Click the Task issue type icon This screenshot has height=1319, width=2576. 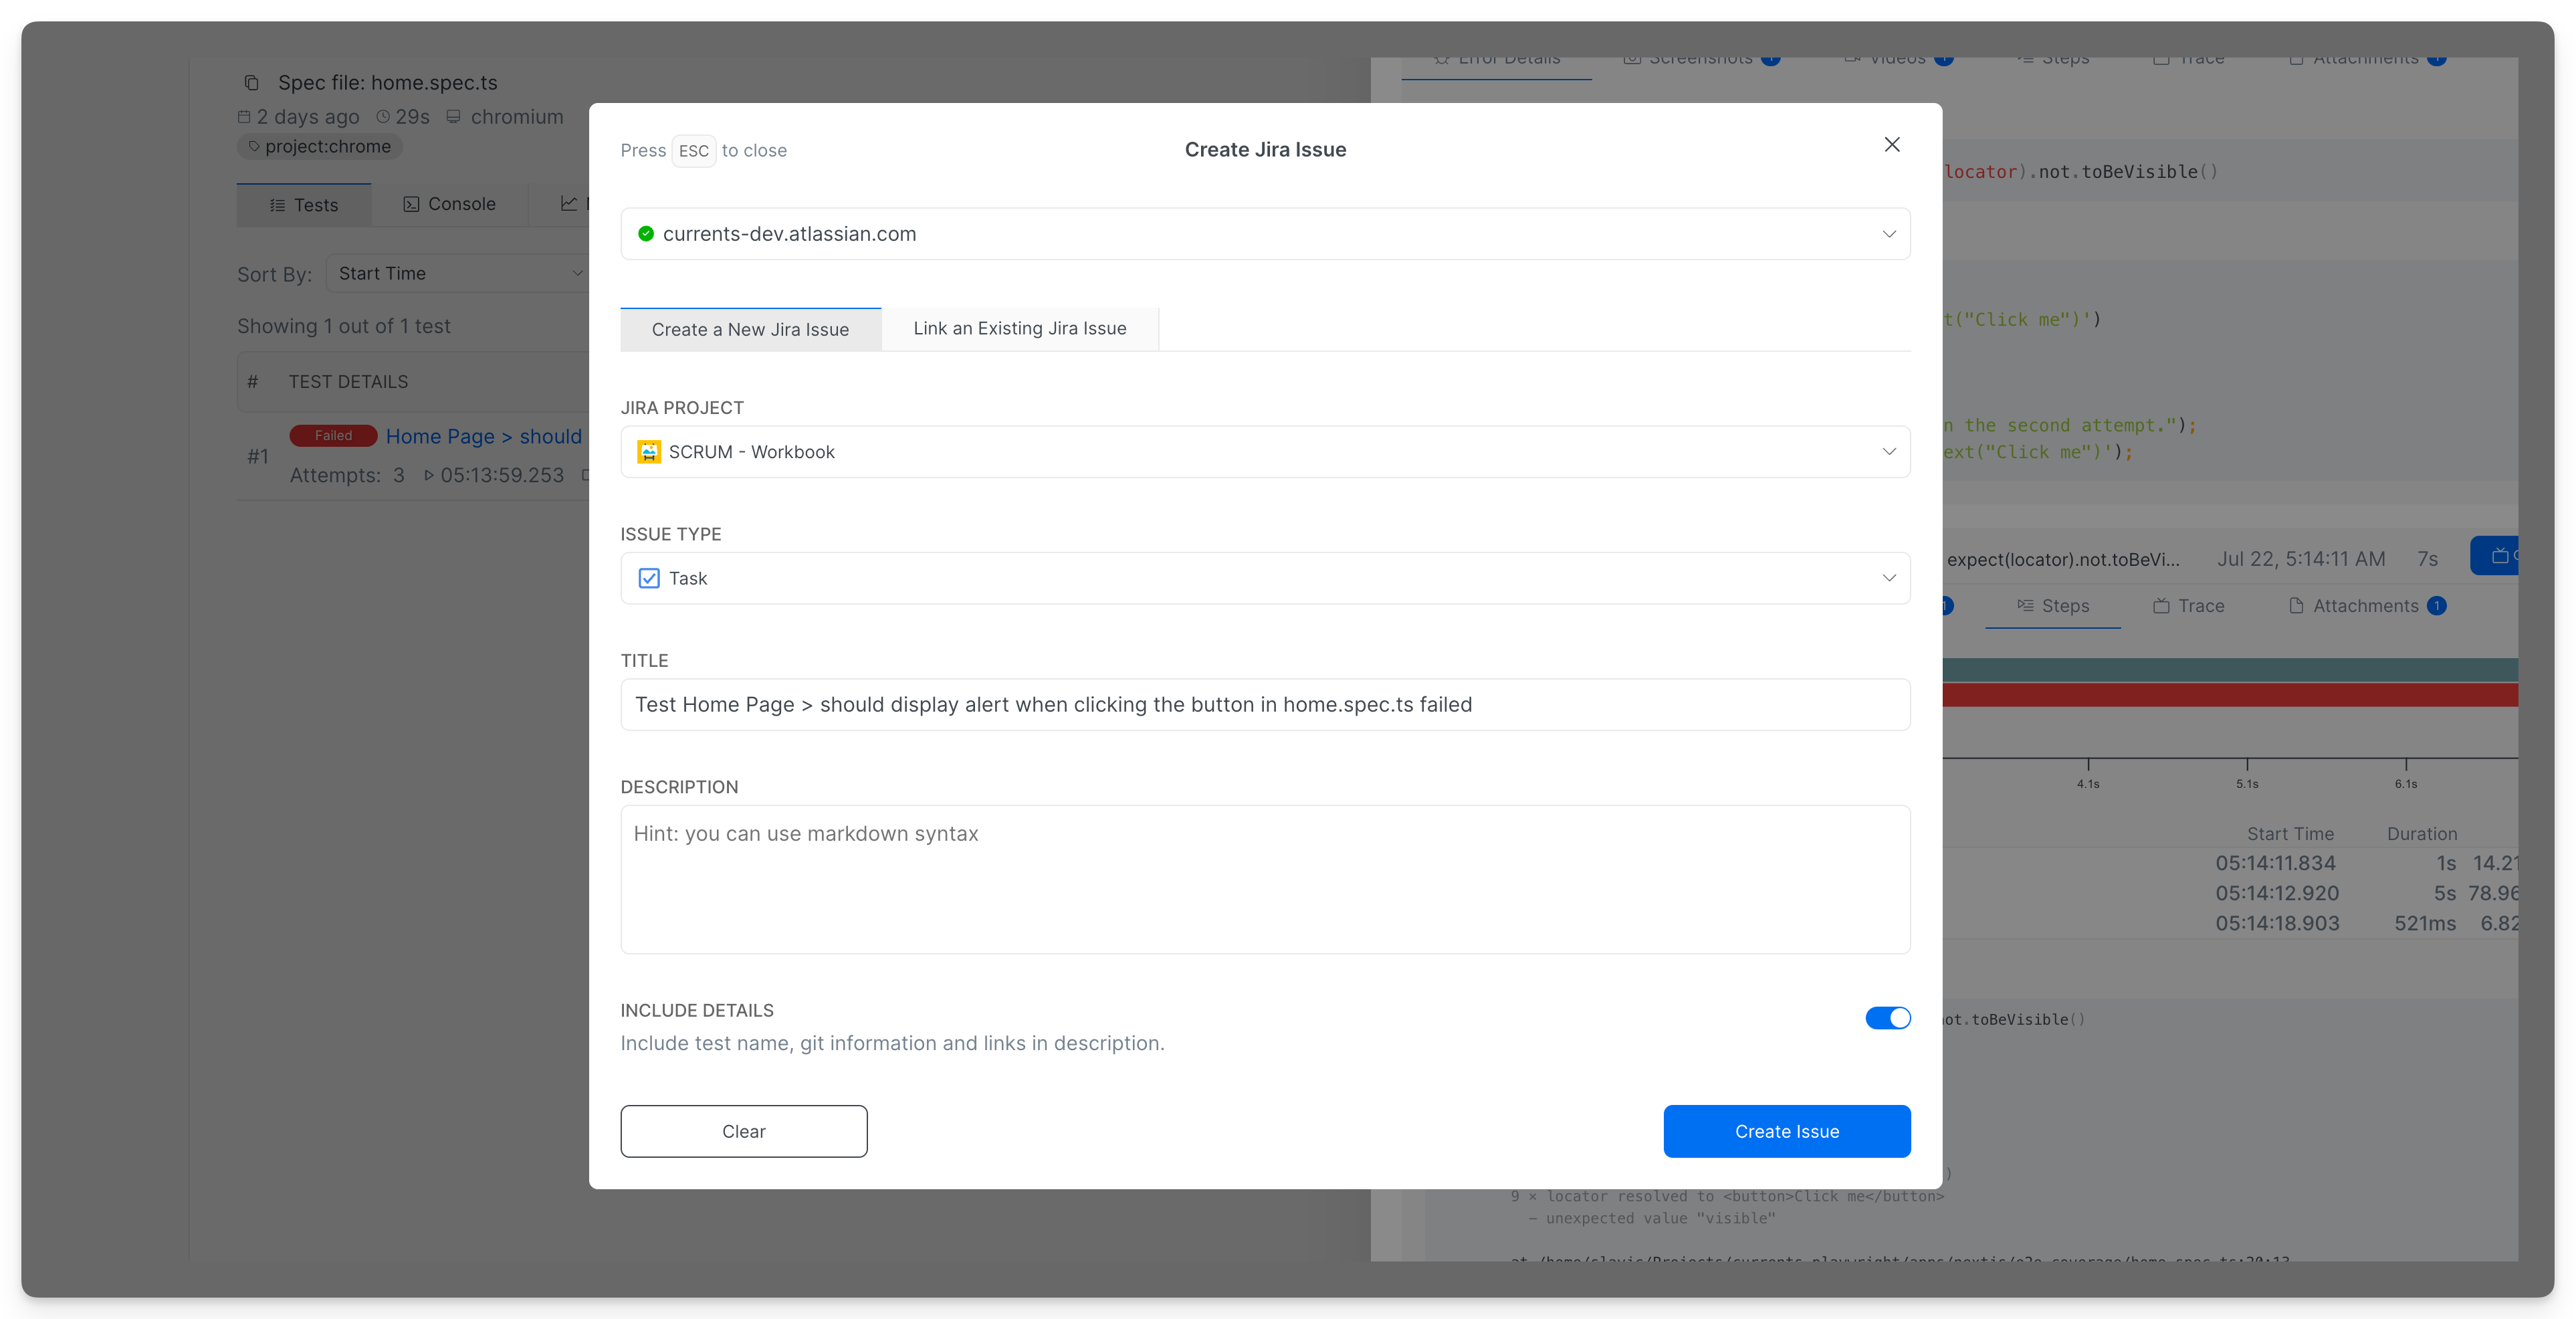click(649, 578)
